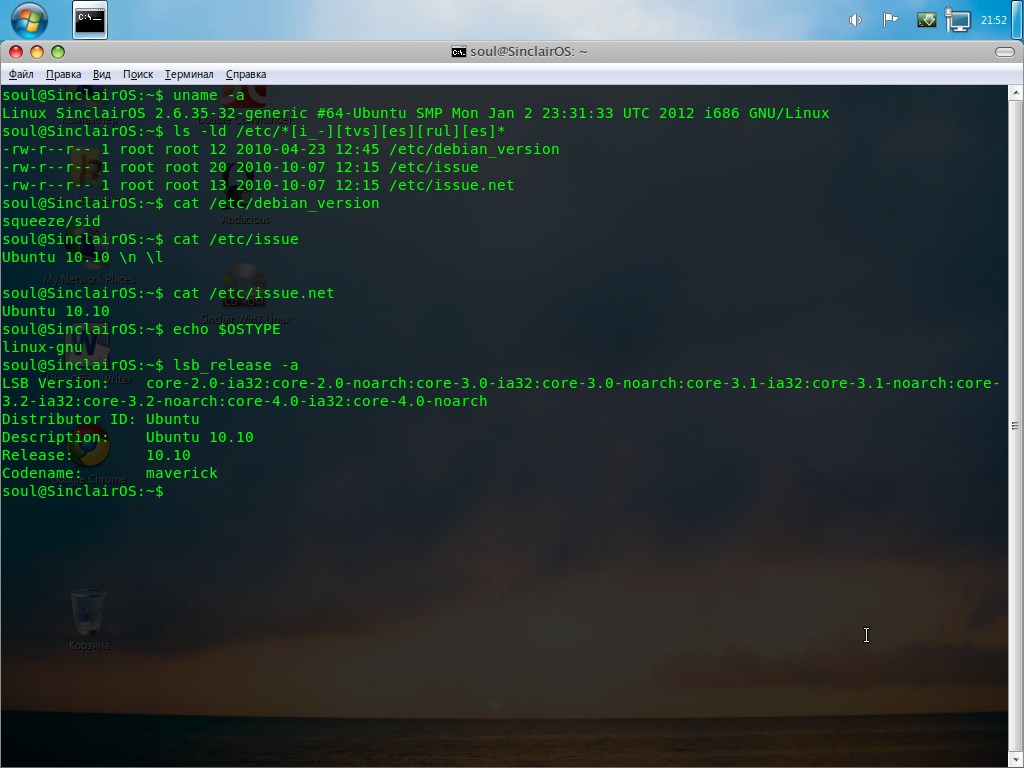Click the 'Release:' label
The width and height of the screenshot is (1024, 768).
37,455
